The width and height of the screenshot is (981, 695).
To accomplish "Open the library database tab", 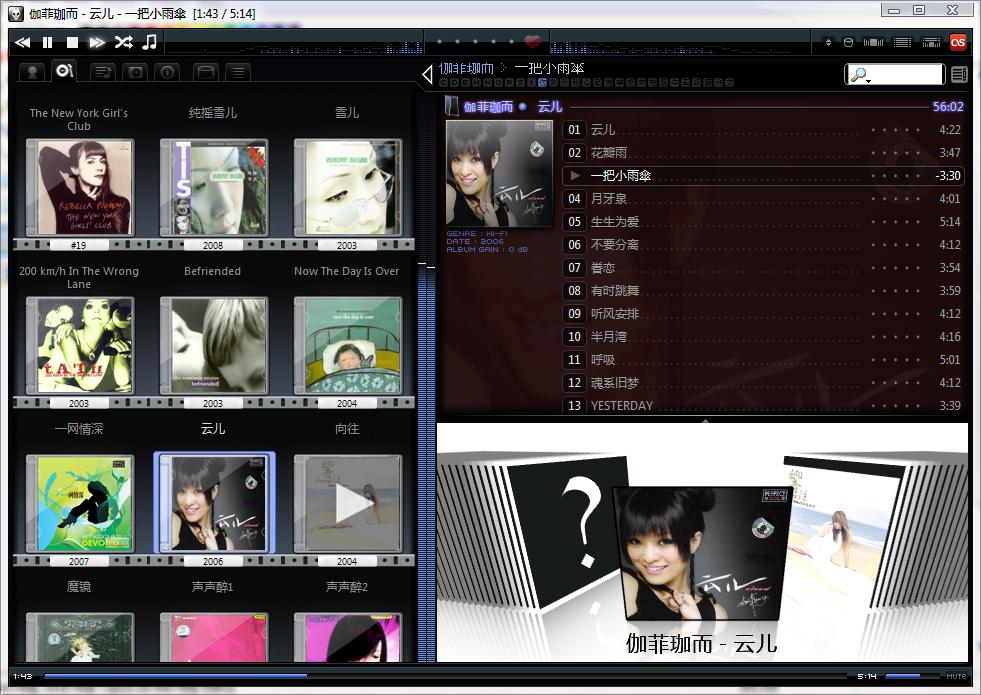I will coord(206,73).
